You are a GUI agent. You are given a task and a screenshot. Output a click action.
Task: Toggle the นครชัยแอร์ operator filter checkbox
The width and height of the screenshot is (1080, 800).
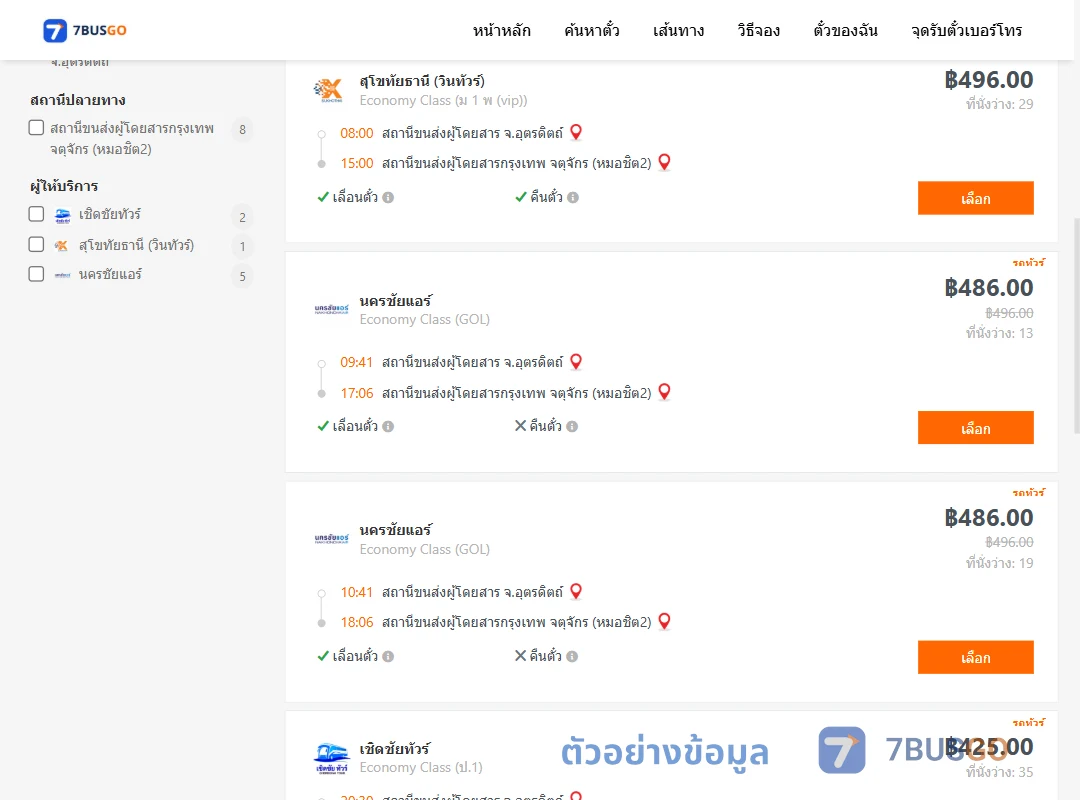[x=37, y=274]
